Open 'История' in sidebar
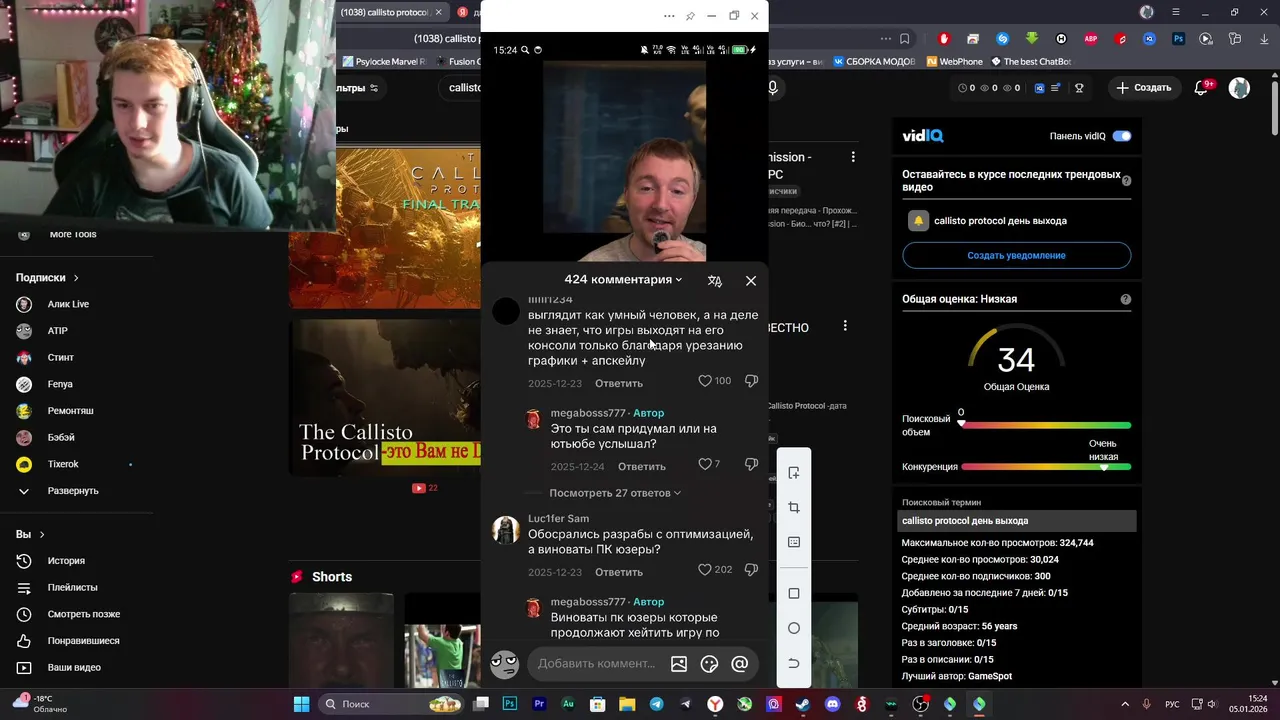Image resolution: width=1280 pixels, height=720 pixels. [x=66, y=561]
